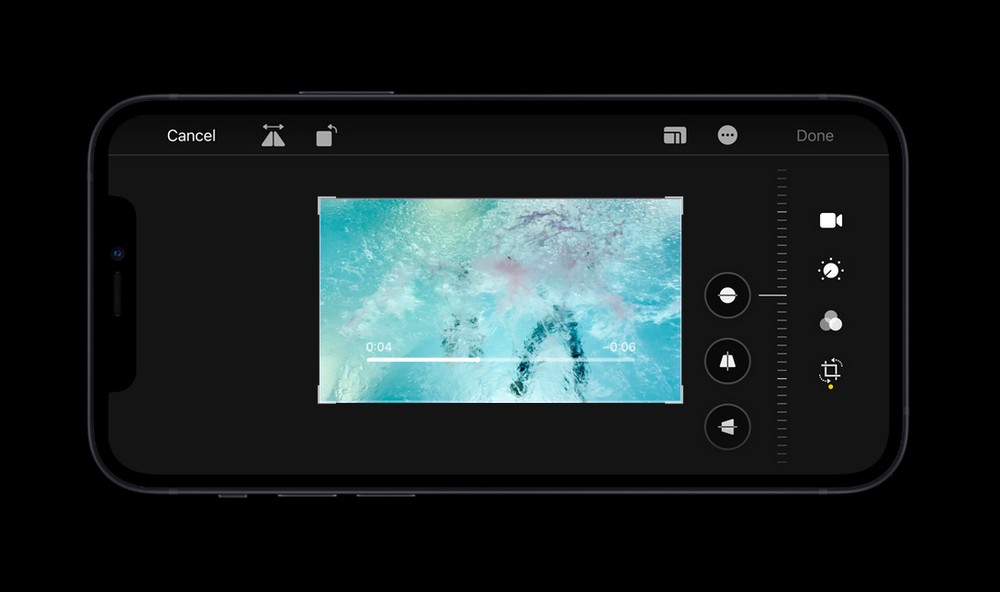Select the horizontal perspective tool

(x=727, y=427)
